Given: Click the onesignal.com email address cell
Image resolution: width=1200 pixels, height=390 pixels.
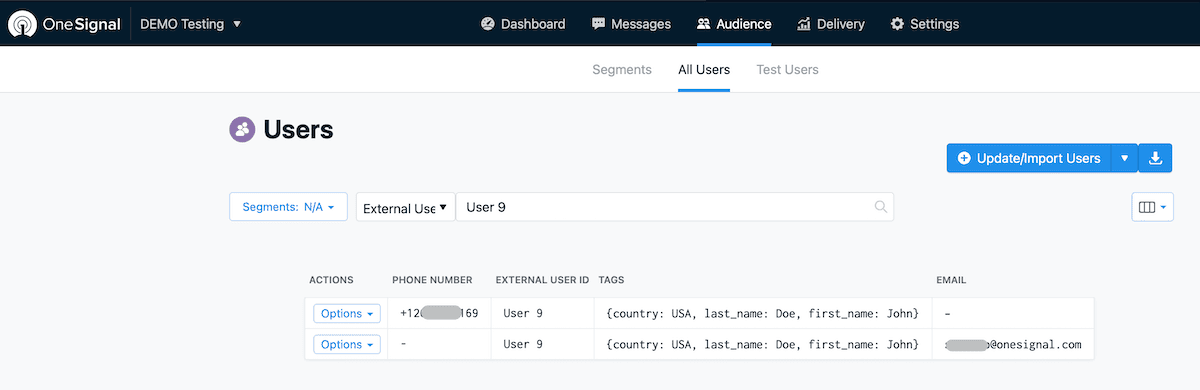Looking at the screenshot, I should pyautogui.click(x=1013, y=344).
